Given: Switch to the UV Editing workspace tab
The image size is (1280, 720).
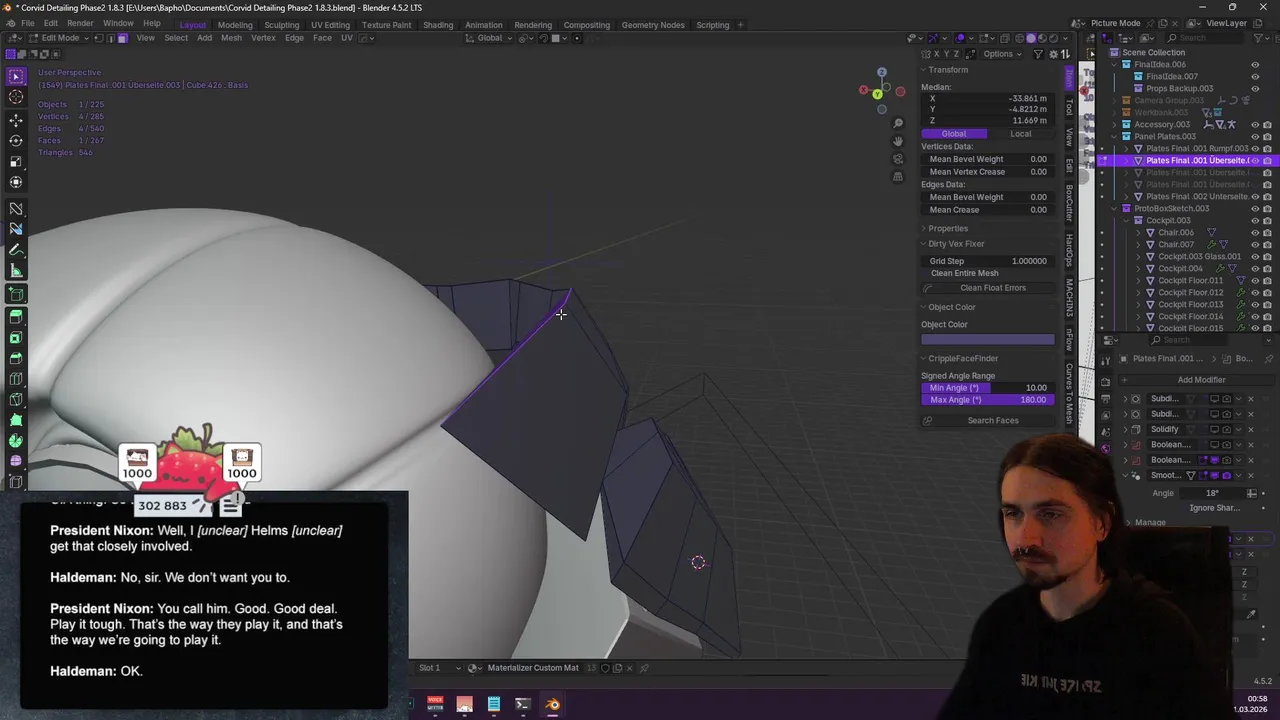Looking at the screenshot, I should (330, 24).
